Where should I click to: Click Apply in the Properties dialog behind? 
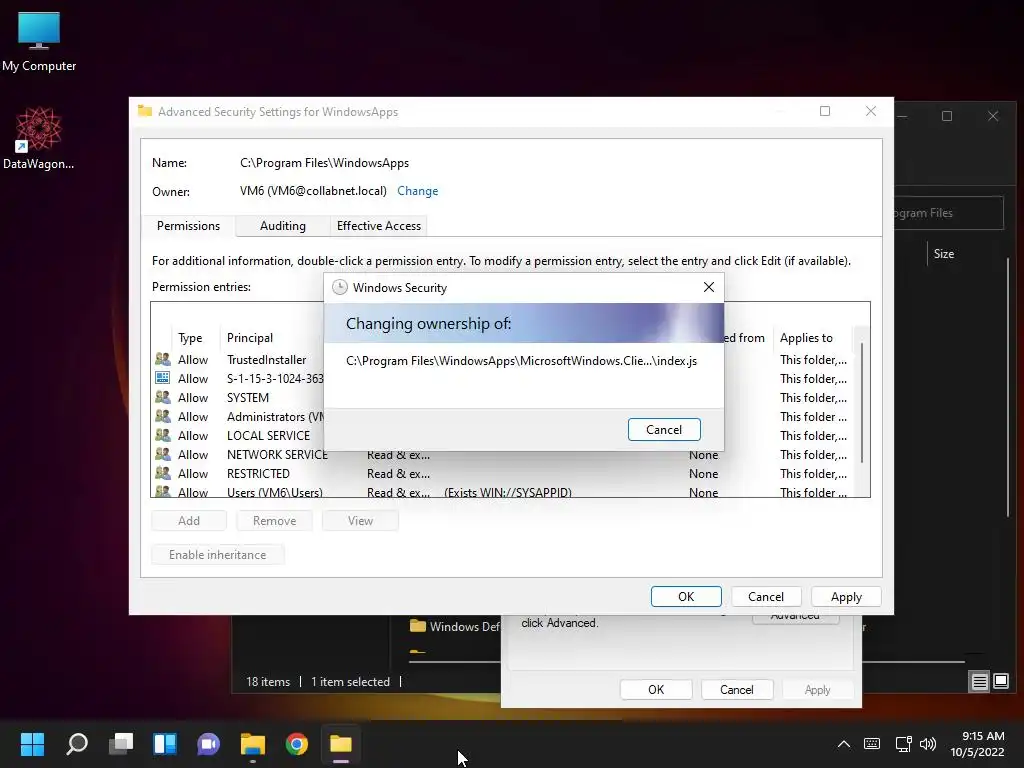click(x=818, y=690)
